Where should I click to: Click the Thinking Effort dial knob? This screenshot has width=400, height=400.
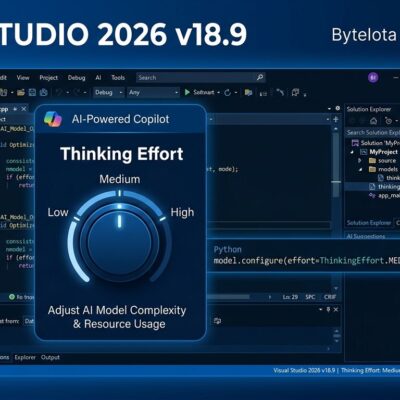119,242
